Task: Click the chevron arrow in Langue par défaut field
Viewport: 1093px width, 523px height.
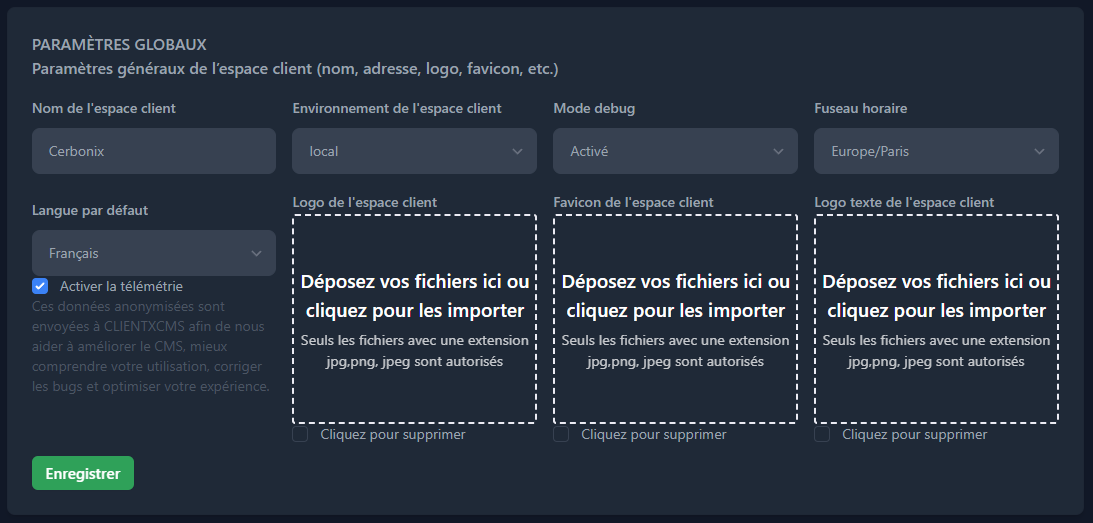Action: pyautogui.click(x=256, y=253)
